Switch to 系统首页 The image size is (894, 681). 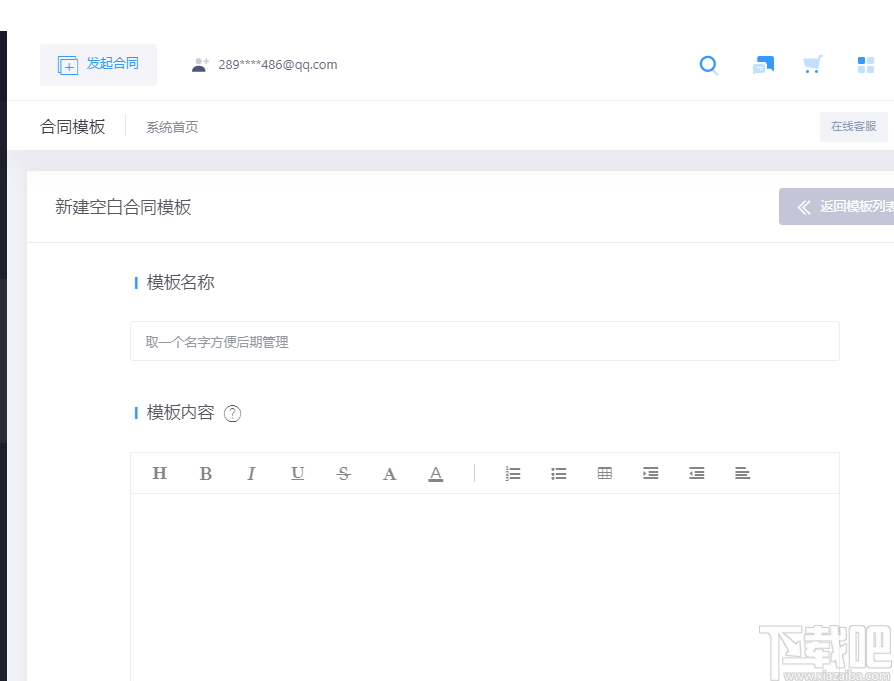coord(171,127)
